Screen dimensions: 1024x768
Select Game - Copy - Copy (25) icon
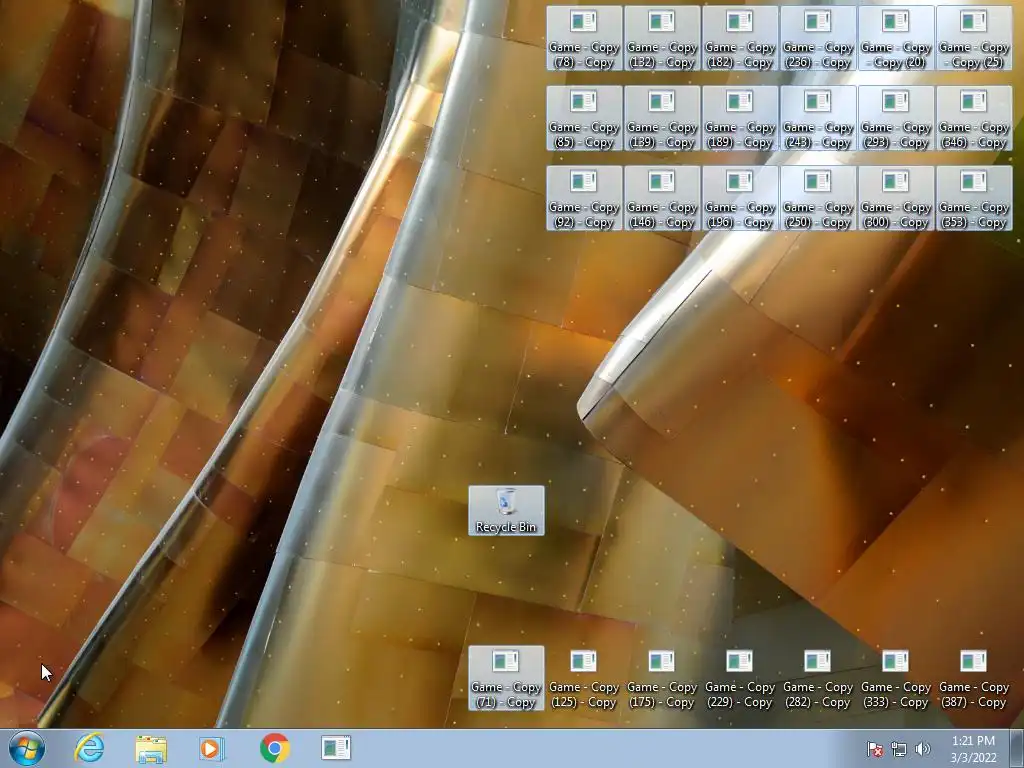tap(974, 38)
